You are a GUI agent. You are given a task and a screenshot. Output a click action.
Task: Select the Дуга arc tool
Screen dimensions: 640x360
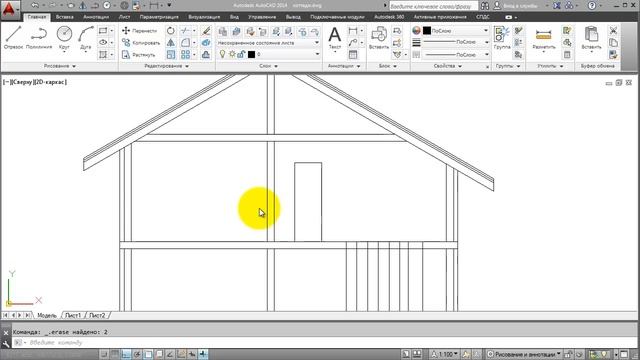coord(86,38)
